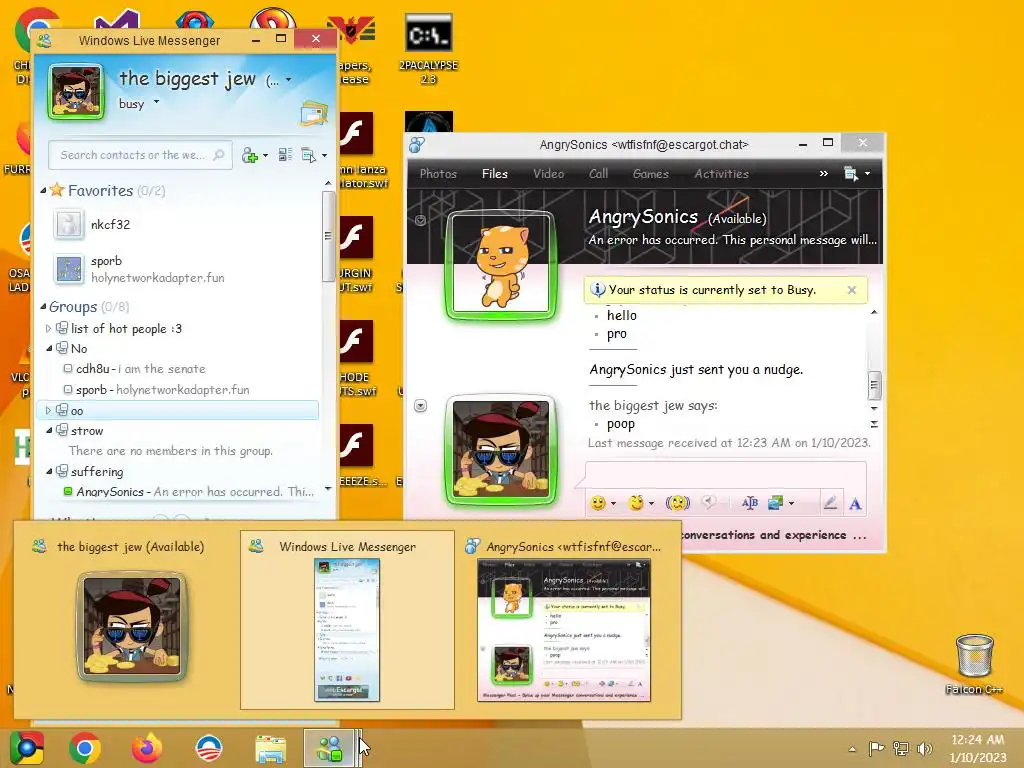
Task: Click the contact list scrollbar thumb
Action: 328,235
